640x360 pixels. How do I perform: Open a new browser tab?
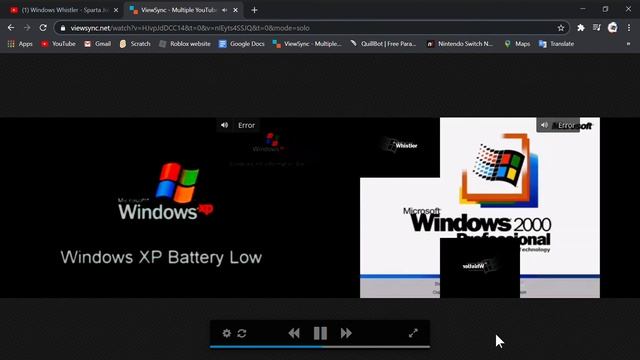tap(254, 10)
